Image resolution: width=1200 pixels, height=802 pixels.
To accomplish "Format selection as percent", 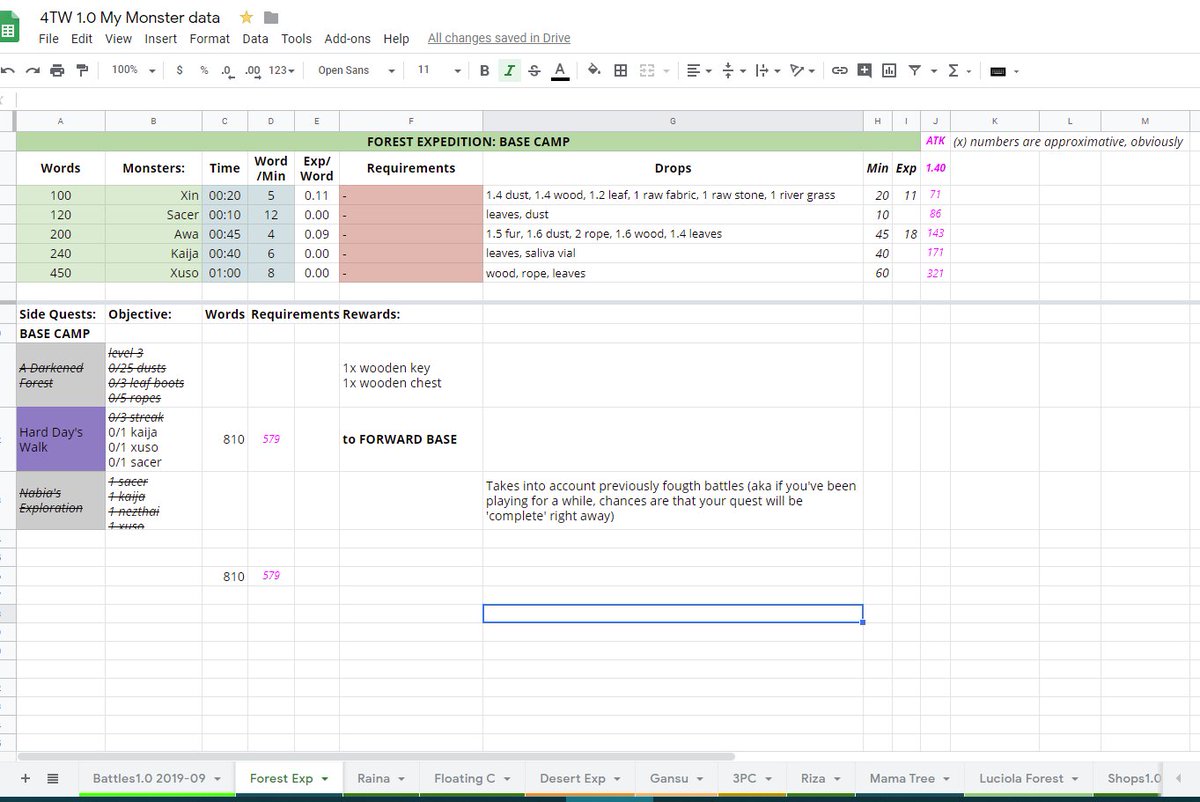I will click(x=203, y=70).
